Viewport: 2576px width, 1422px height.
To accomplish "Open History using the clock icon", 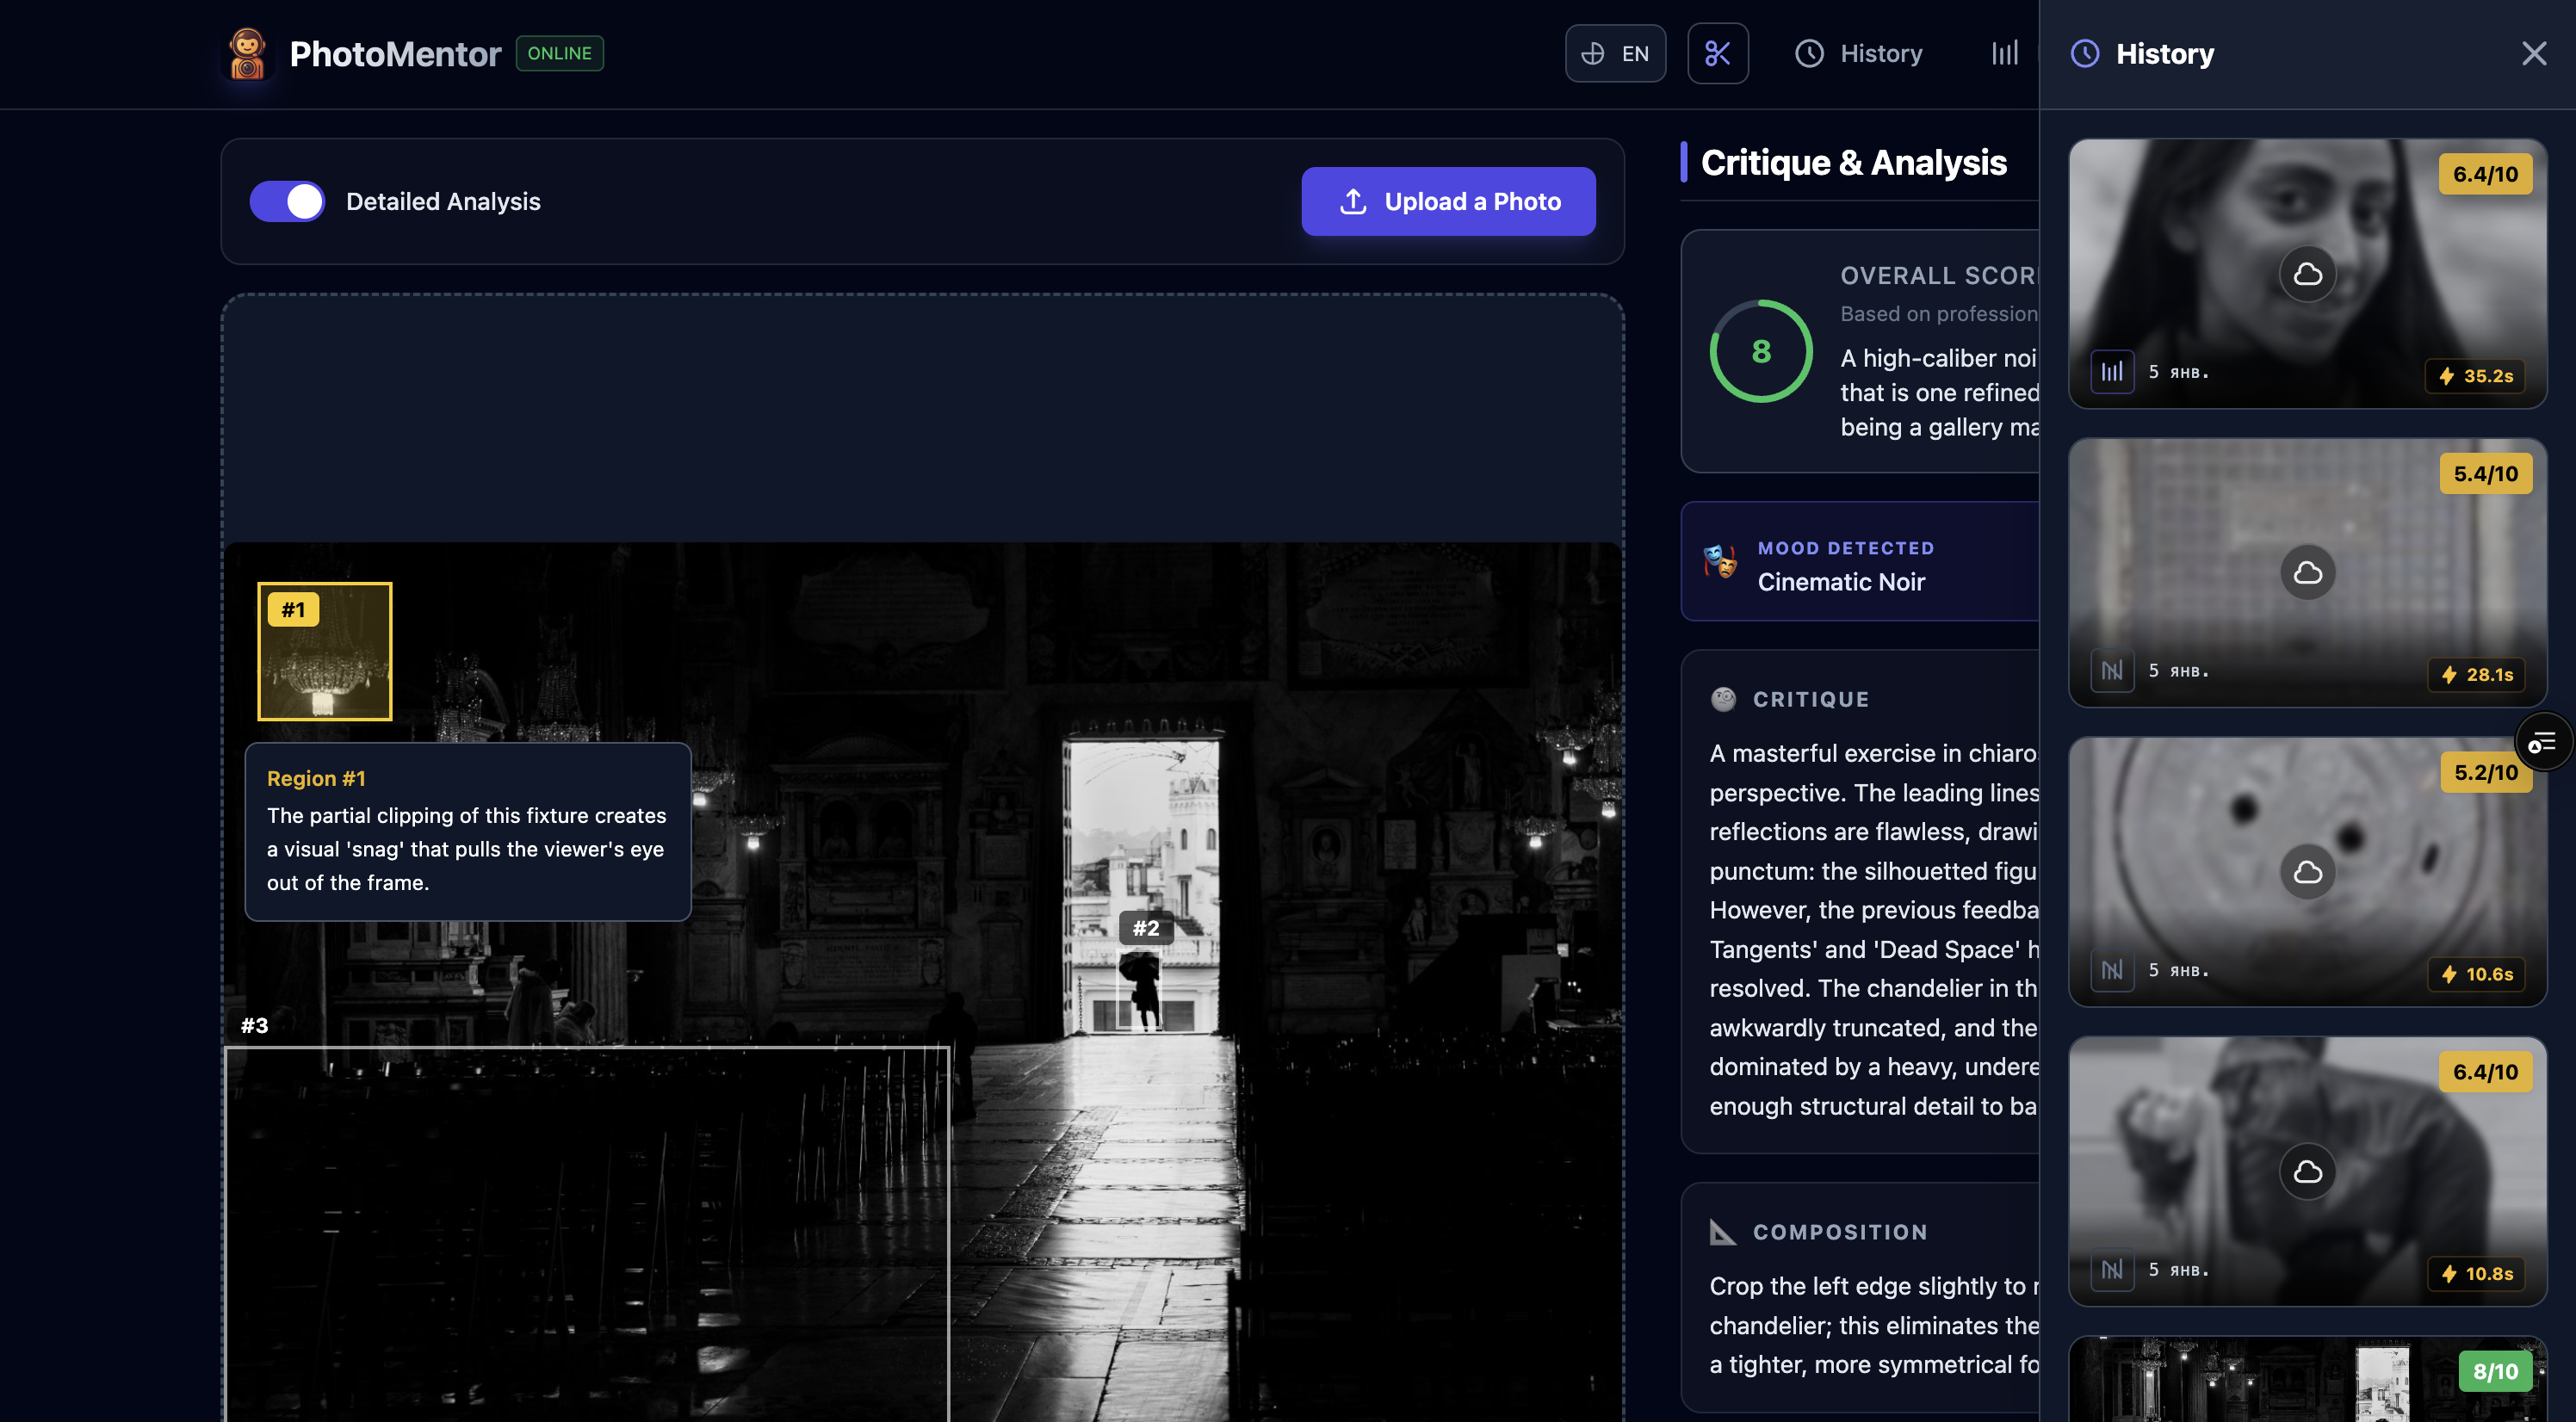I will click(1810, 53).
